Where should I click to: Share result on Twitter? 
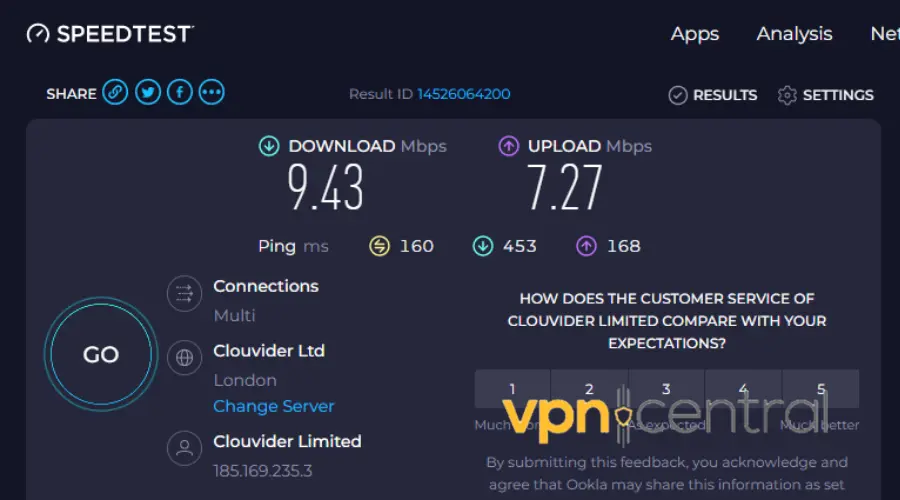[x=148, y=93]
